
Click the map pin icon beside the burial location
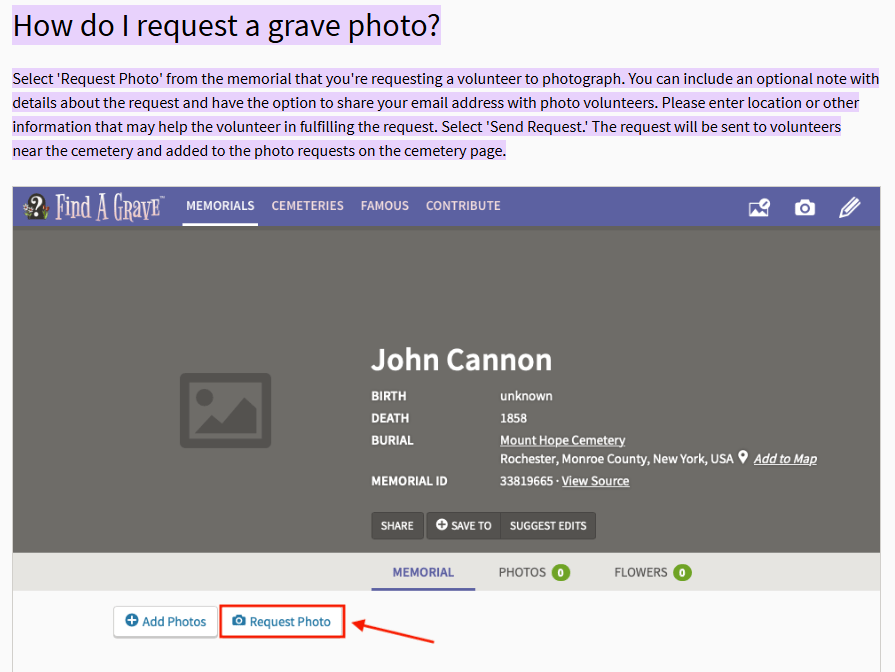[743, 458]
